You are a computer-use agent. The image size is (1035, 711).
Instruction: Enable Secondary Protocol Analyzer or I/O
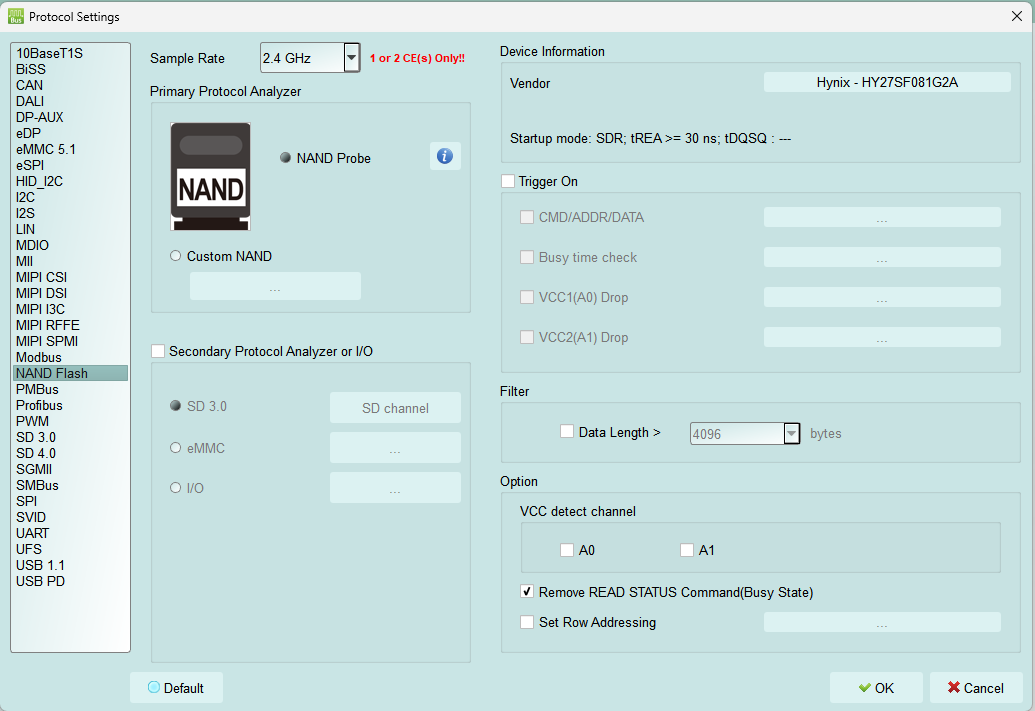(158, 351)
